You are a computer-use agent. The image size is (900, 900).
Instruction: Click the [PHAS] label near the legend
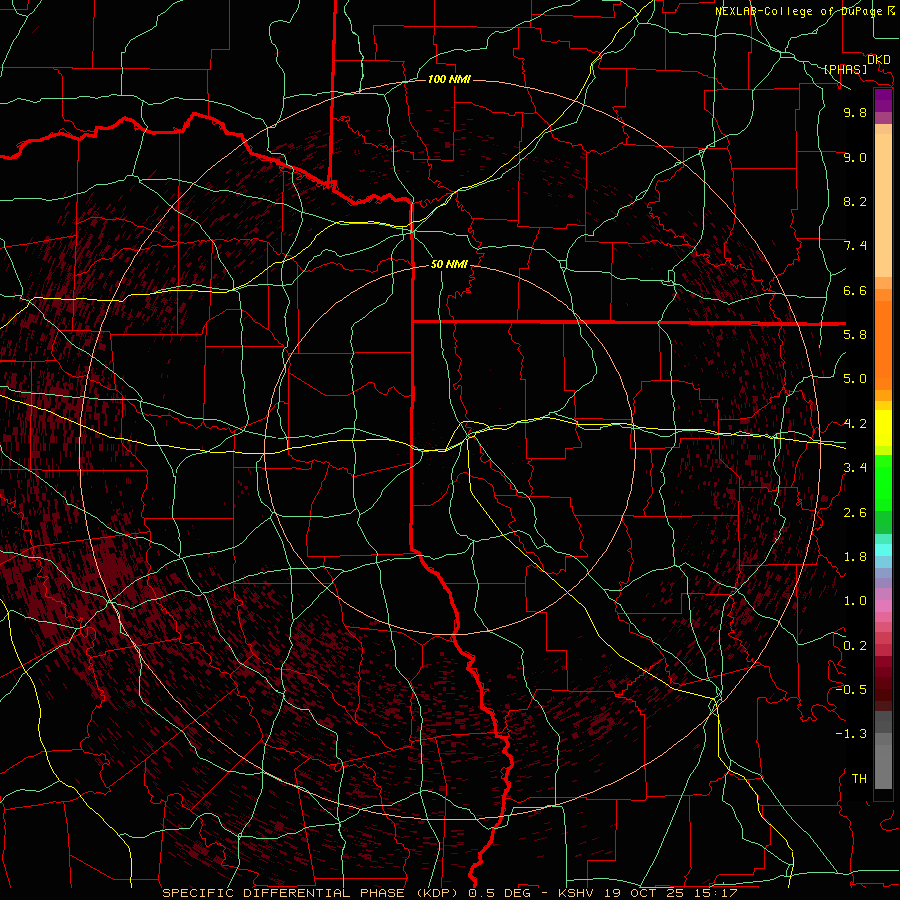[845, 69]
